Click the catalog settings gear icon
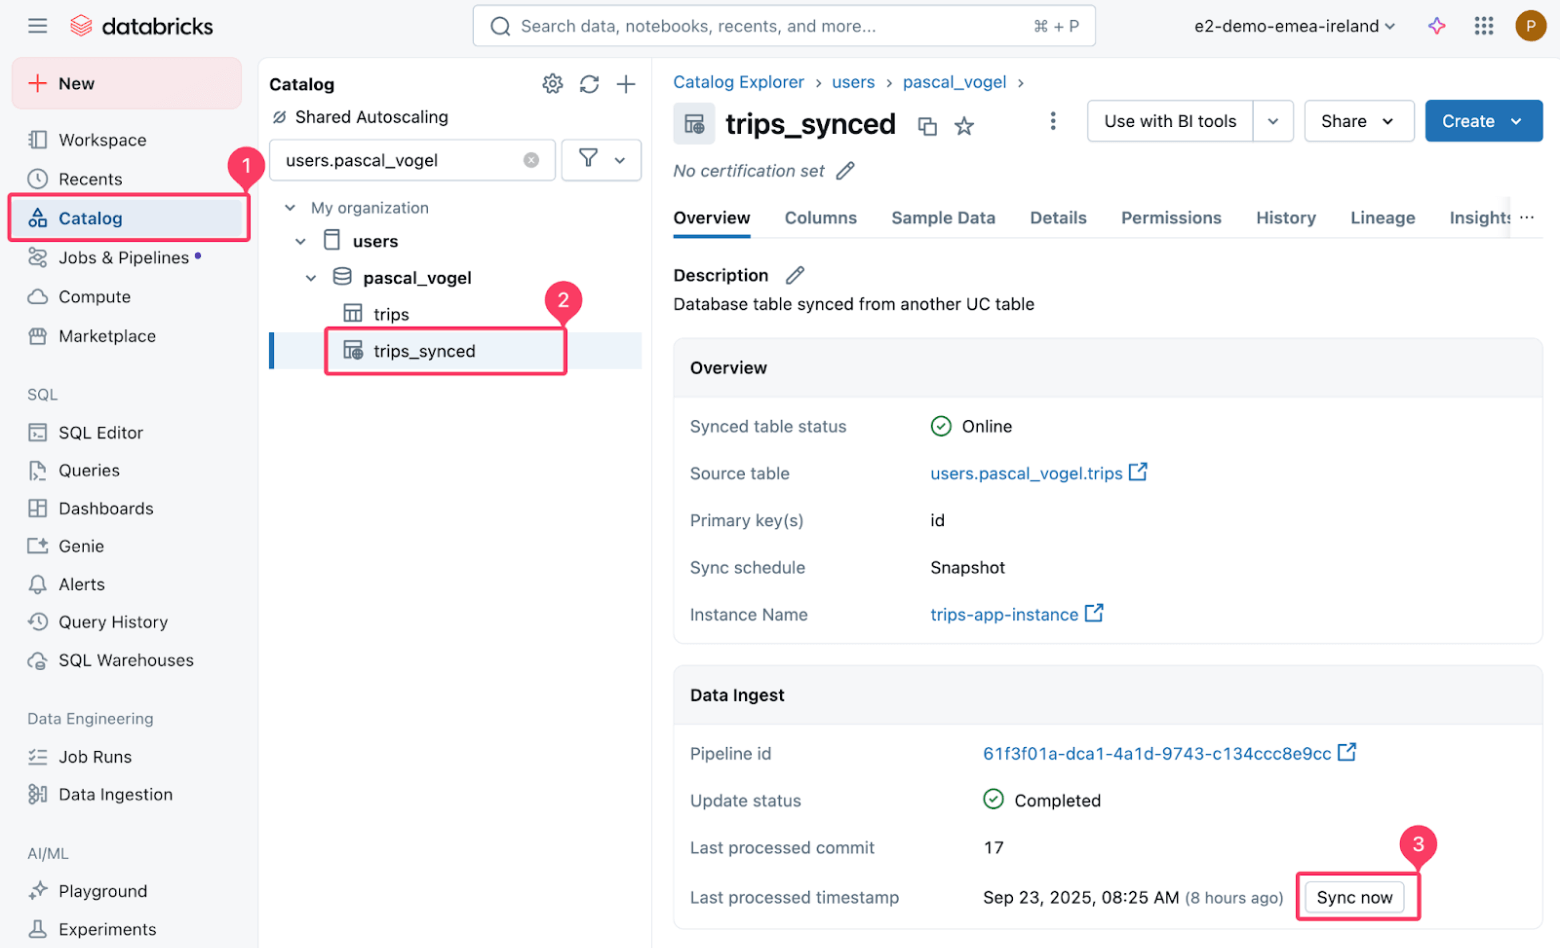1566x948 pixels. tap(552, 84)
